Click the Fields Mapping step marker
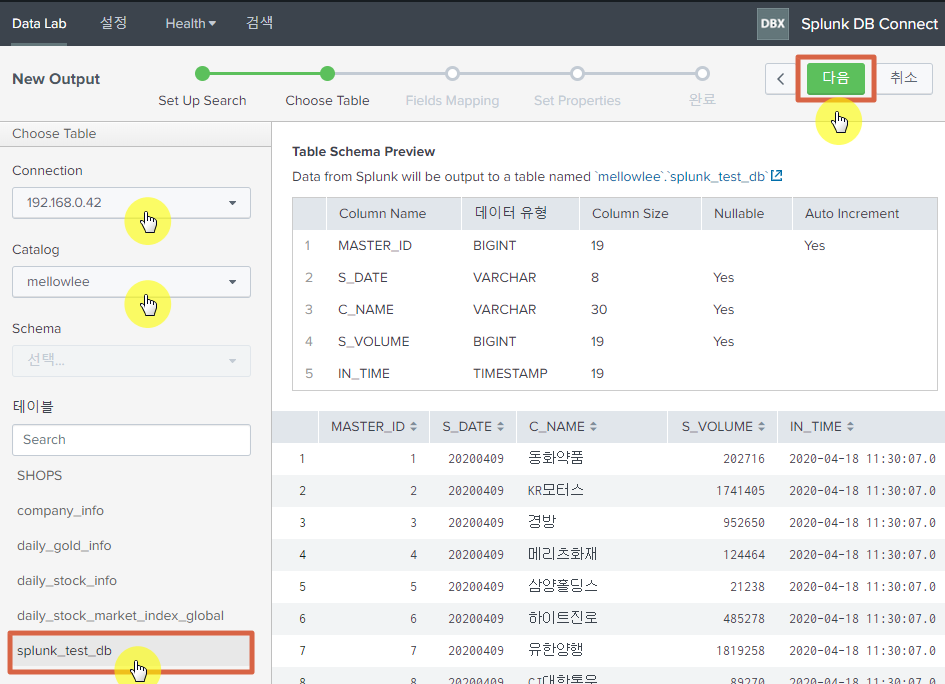The width and height of the screenshot is (945, 684). point(453,74)
